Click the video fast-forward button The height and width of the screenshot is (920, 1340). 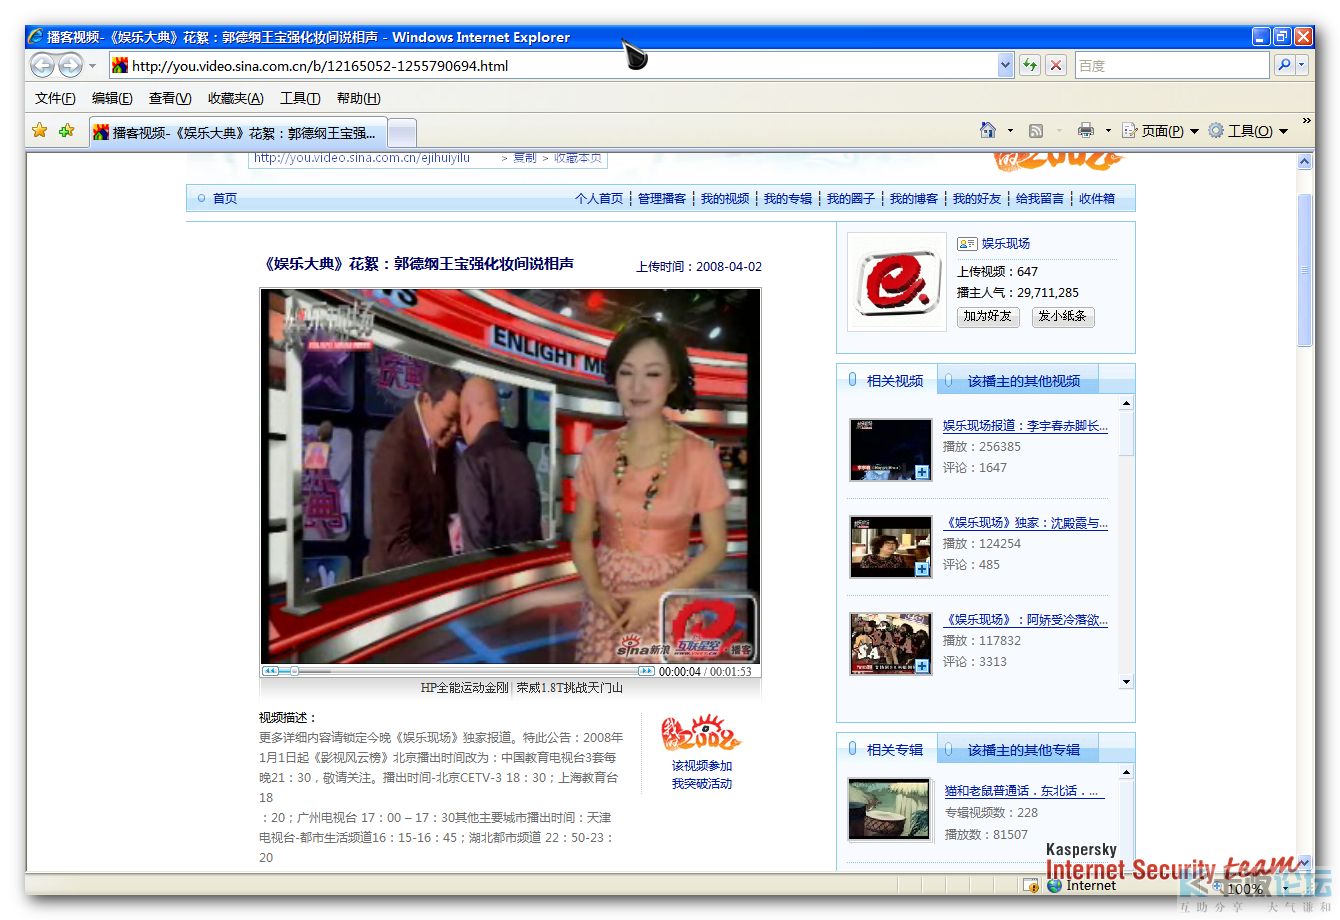(646, 671)
